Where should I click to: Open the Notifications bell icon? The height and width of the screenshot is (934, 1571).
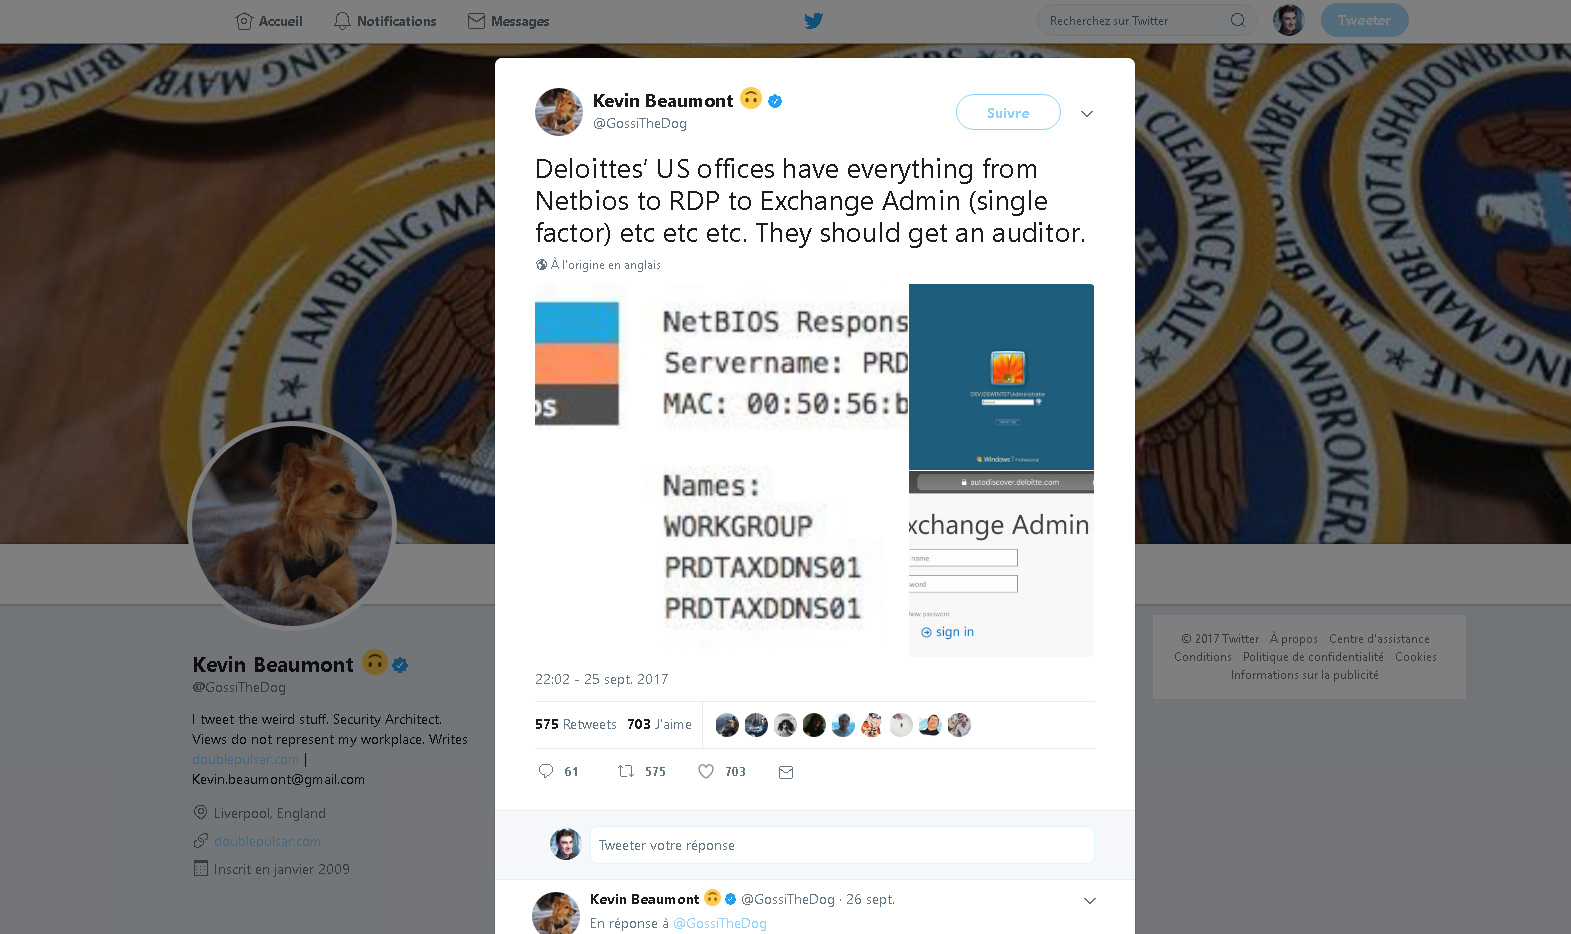click(x=342, y=21)
